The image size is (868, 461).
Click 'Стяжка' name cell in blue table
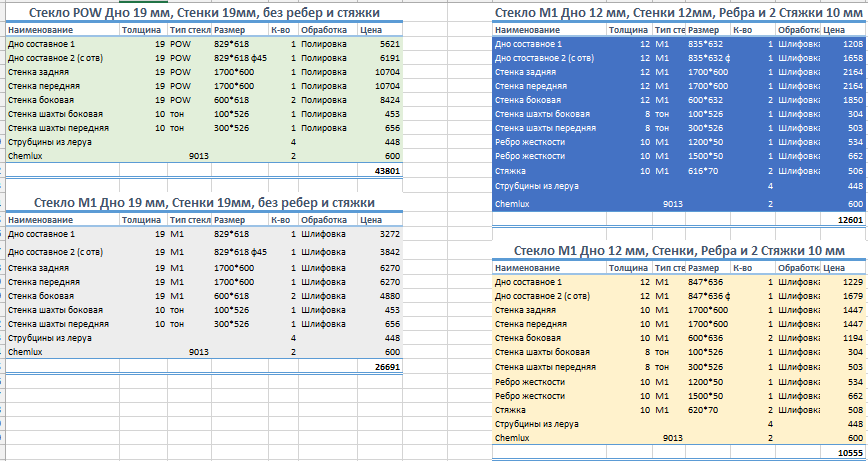click(510, 171)
